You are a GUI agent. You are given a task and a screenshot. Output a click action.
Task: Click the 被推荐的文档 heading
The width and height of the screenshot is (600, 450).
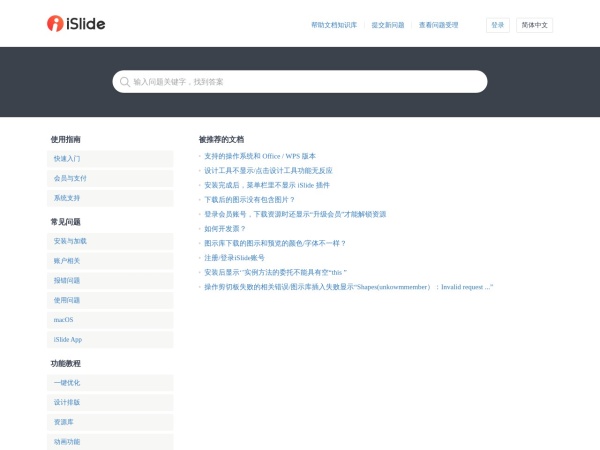(x=222, y=140)
